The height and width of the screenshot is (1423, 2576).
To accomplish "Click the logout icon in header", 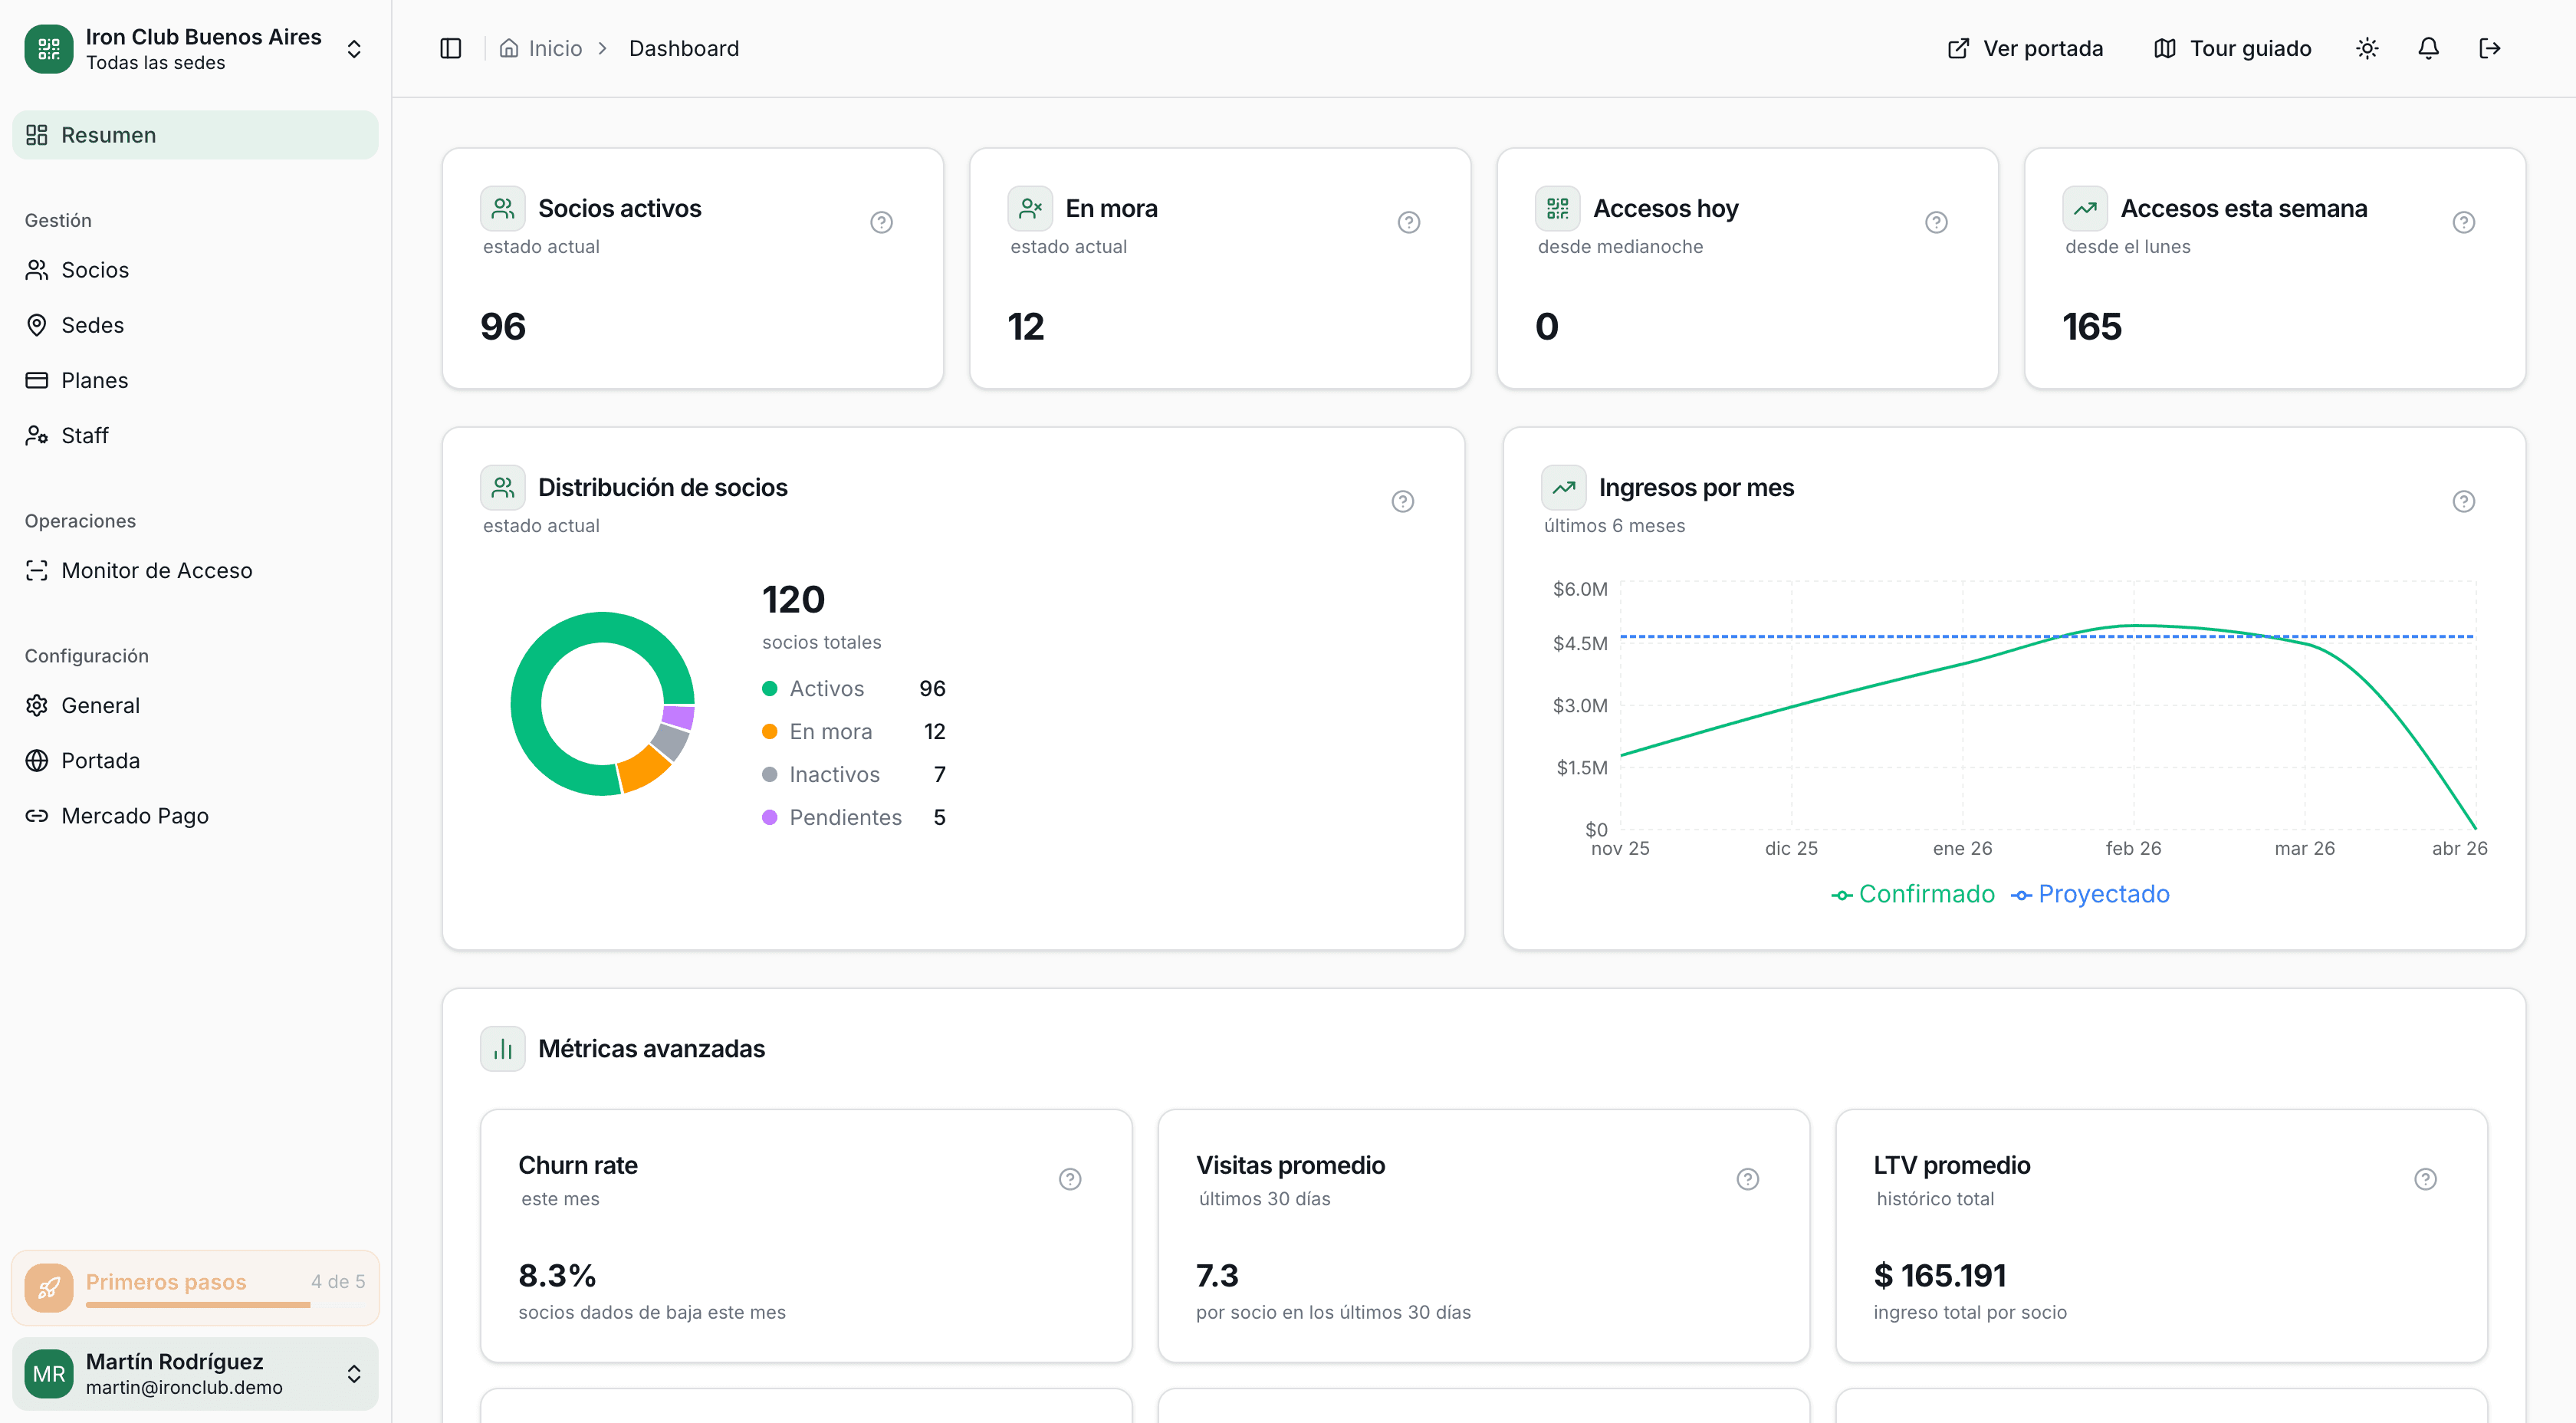I will tap(2489, 48).
